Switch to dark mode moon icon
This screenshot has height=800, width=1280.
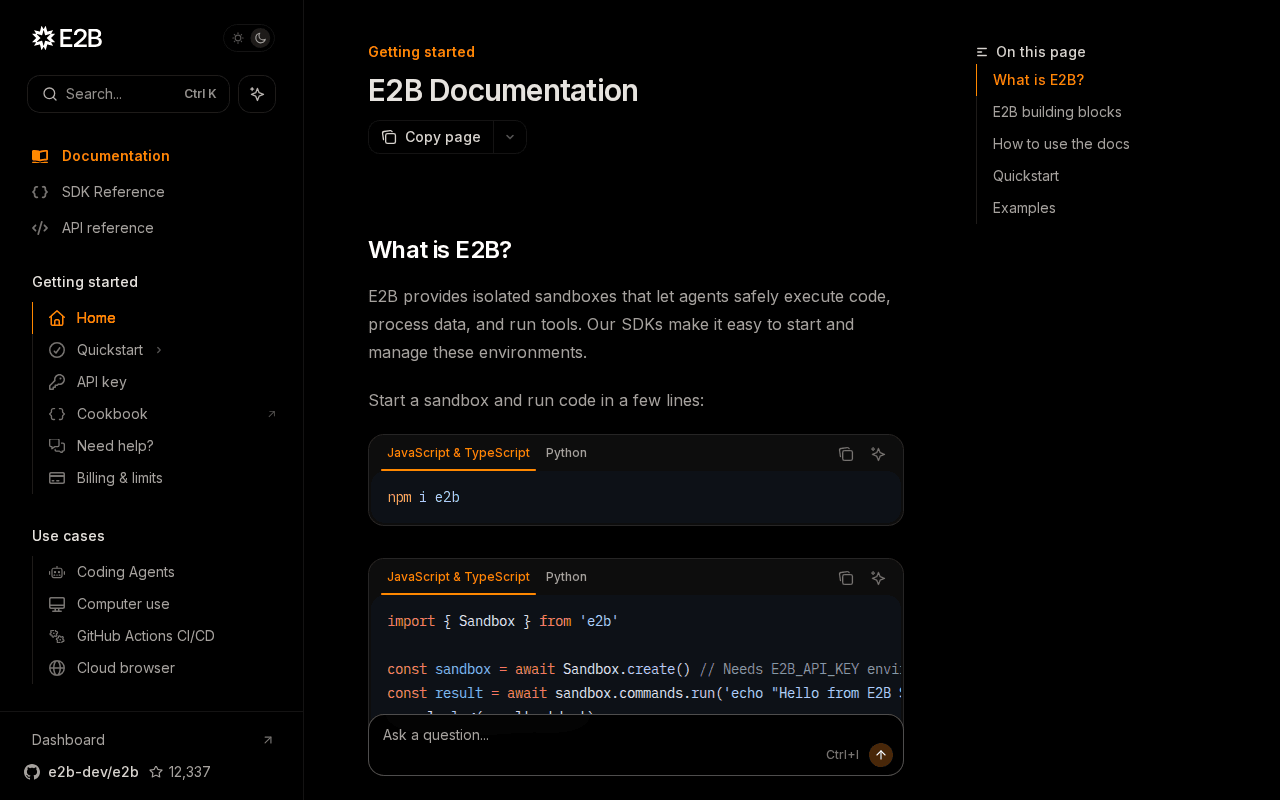[x=260, y=38]
